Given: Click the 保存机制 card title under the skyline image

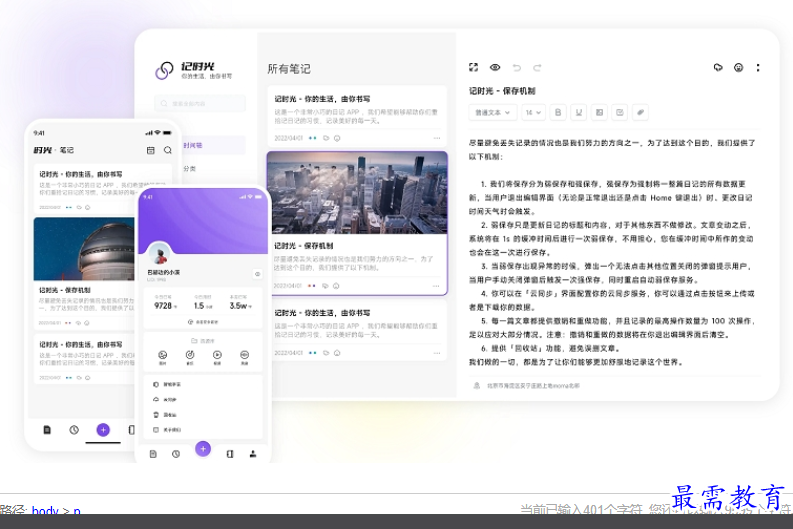Looking at the screenshot, I should (303, 245).
